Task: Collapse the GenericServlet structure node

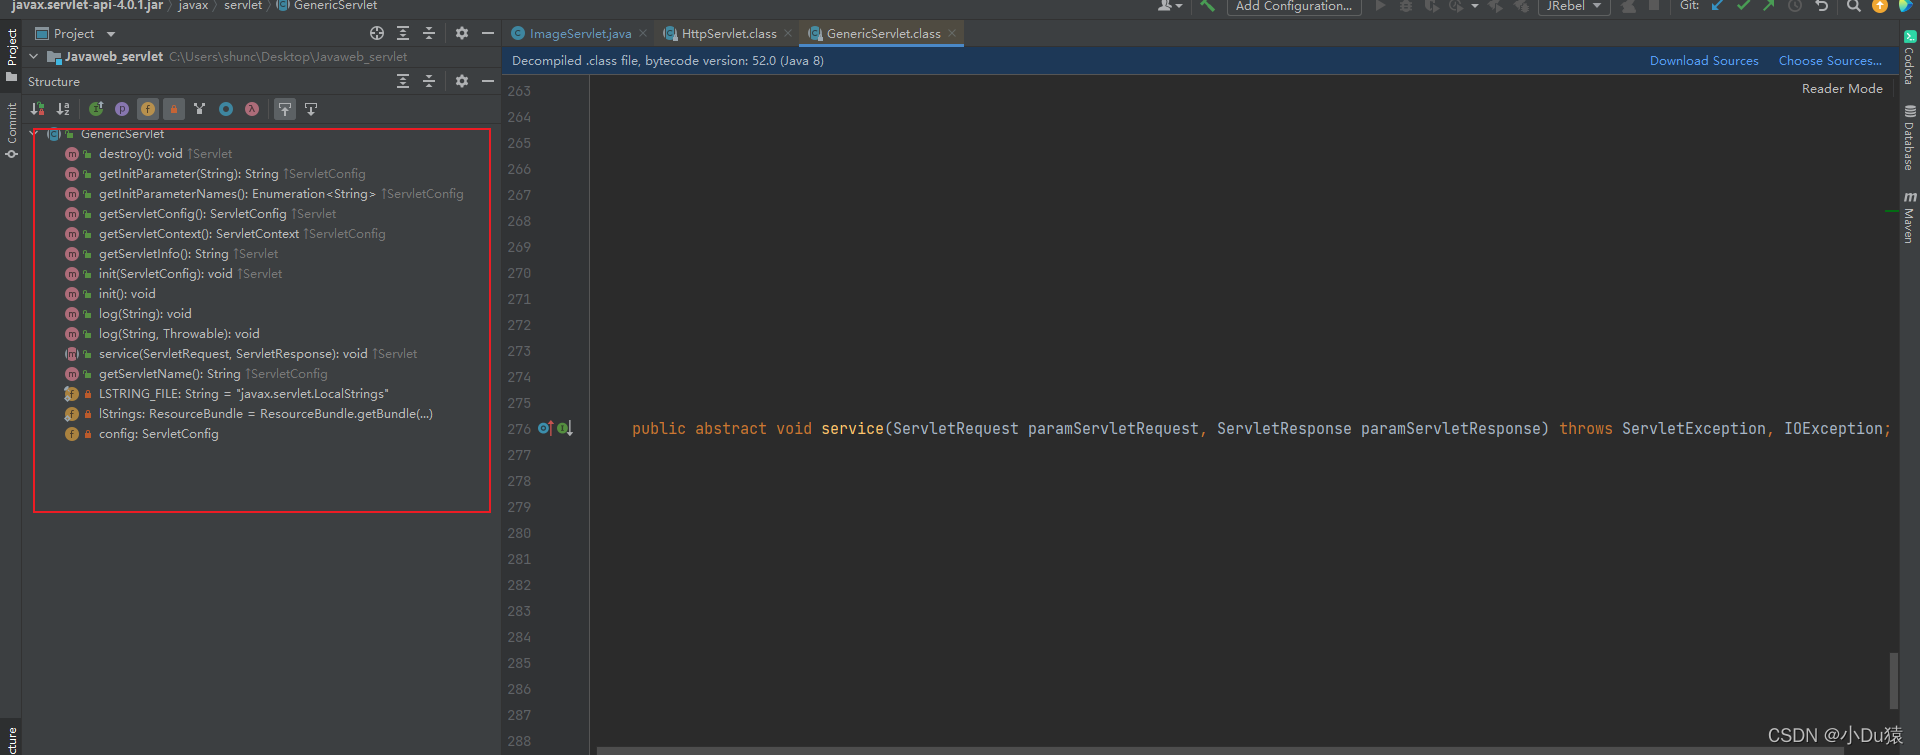Action: coord(34,133)
